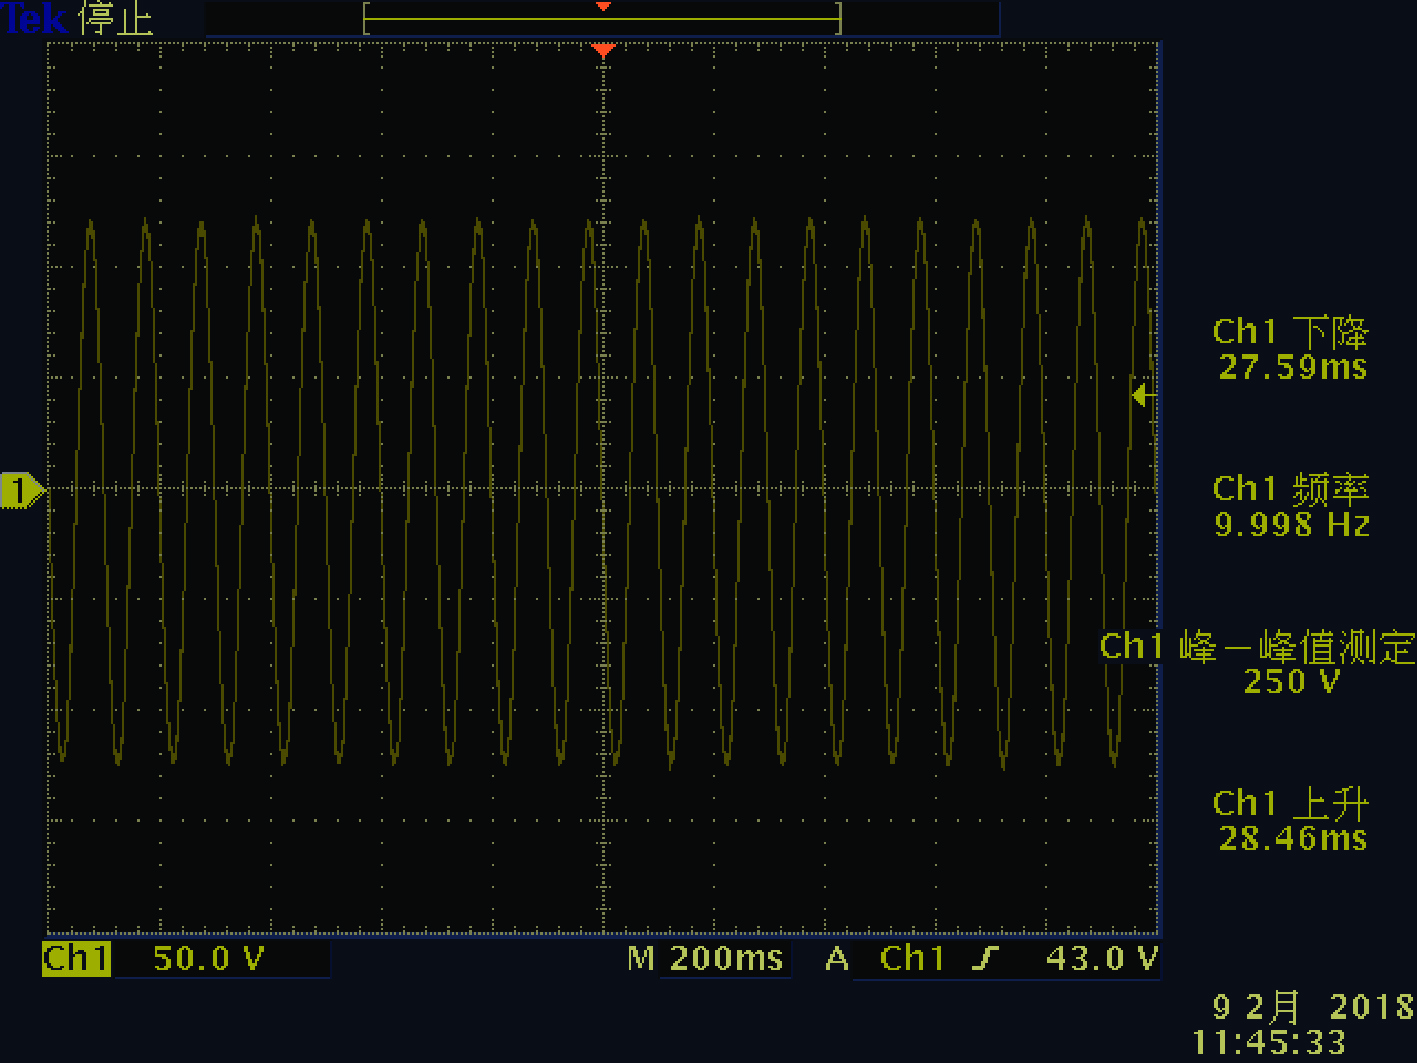Click the time 11:45:33
The image size is (1417, 1063).
coord(1269,1043)
